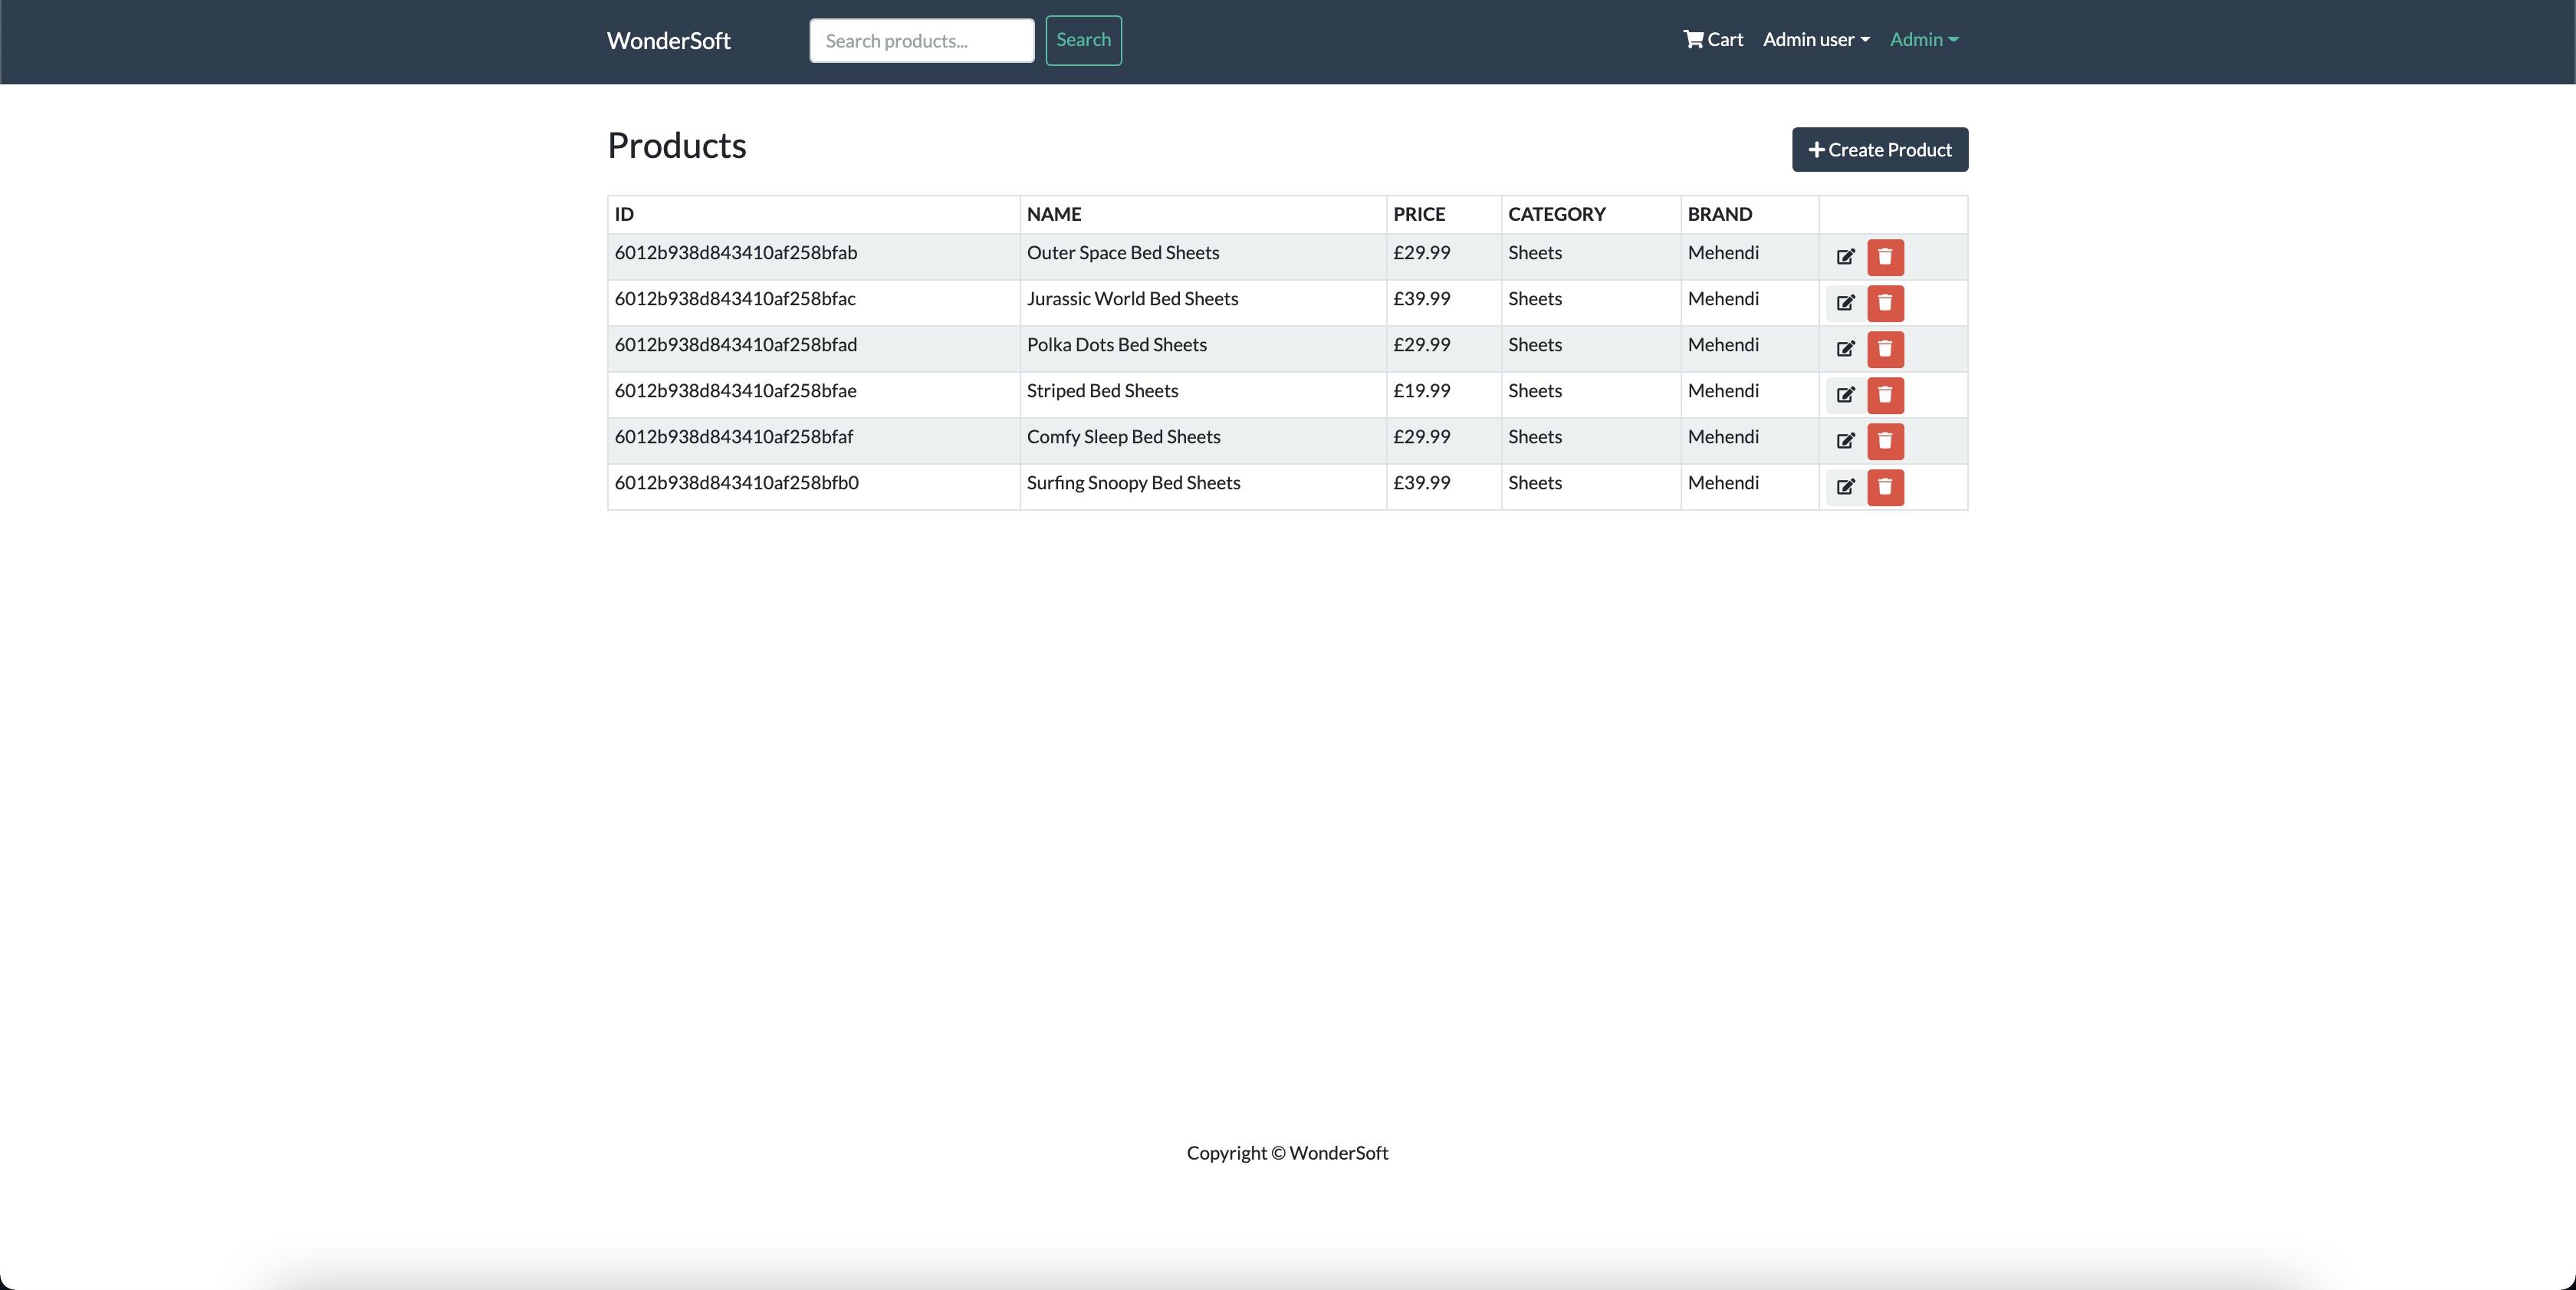Delete Surfing Snoopy Bed Sheets

coord(1885,487)
